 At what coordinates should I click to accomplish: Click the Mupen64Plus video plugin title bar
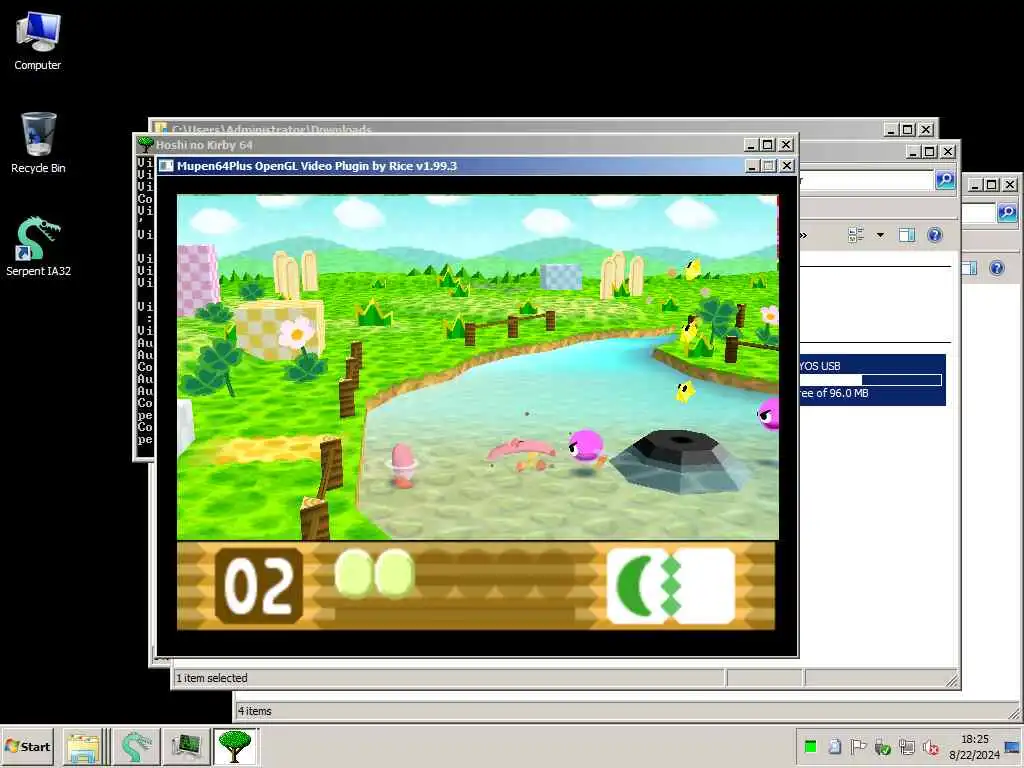click(x=451, y=166)
